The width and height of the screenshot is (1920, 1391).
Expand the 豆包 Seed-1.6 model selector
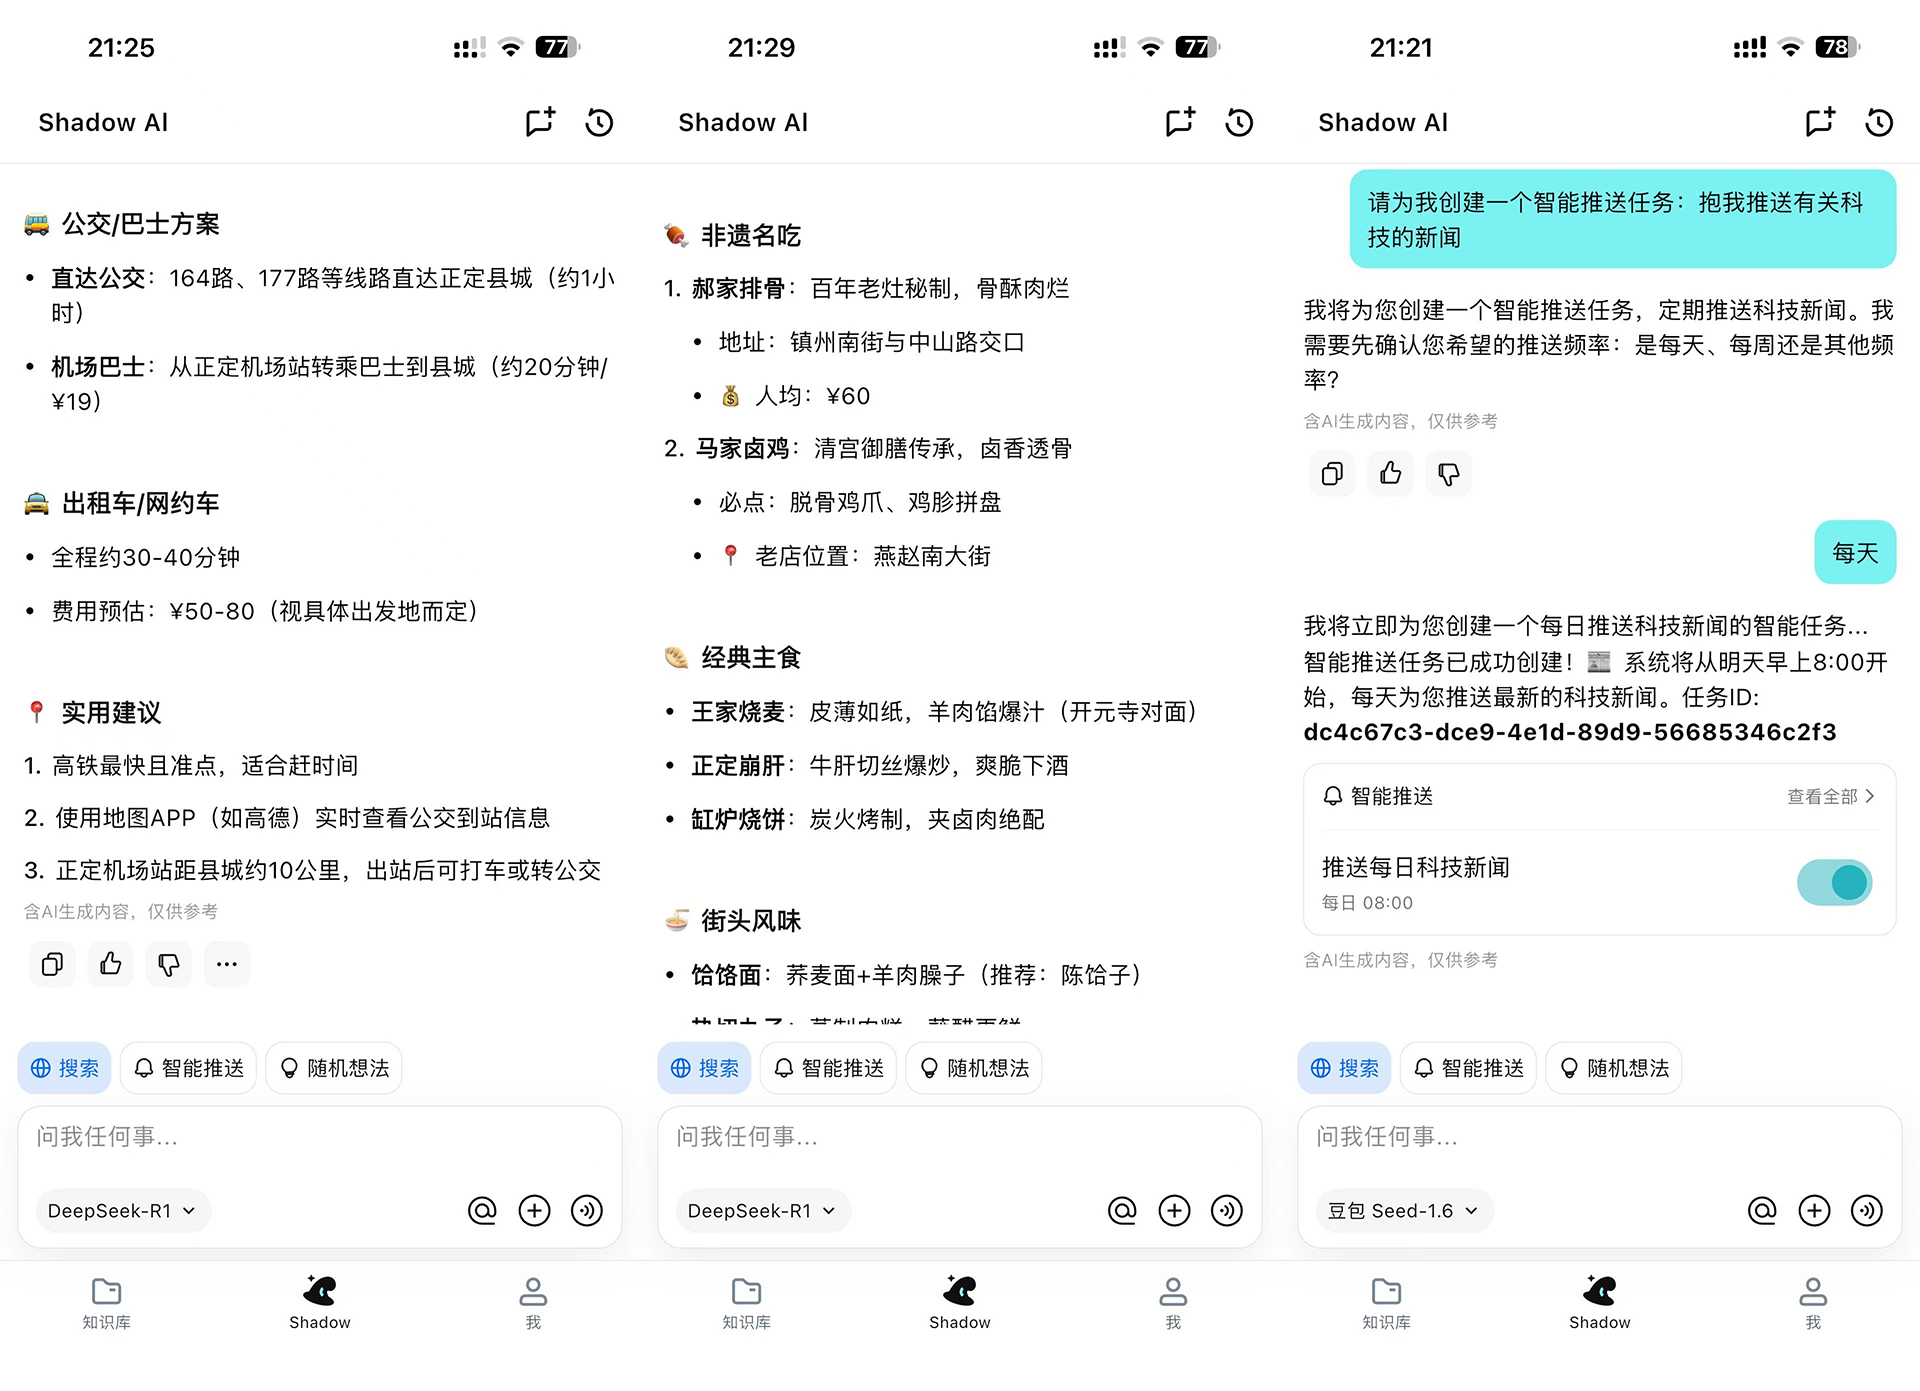pos(1402,1210)
